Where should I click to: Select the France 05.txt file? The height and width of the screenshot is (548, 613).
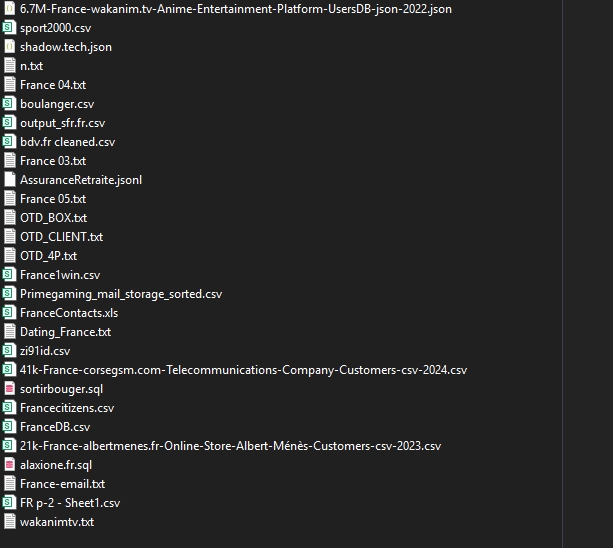[x=53, y=199]
